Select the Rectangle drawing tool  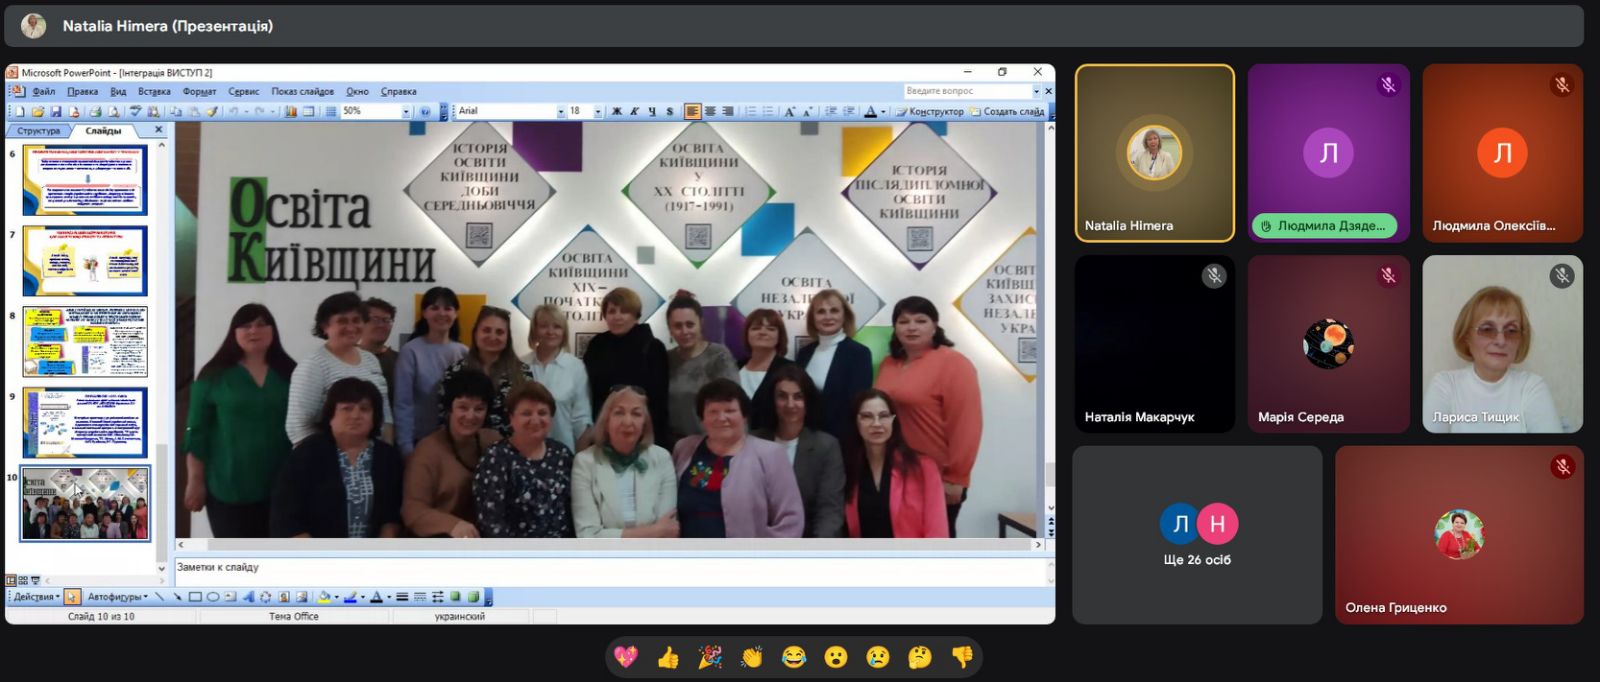[x=195, y=597]
